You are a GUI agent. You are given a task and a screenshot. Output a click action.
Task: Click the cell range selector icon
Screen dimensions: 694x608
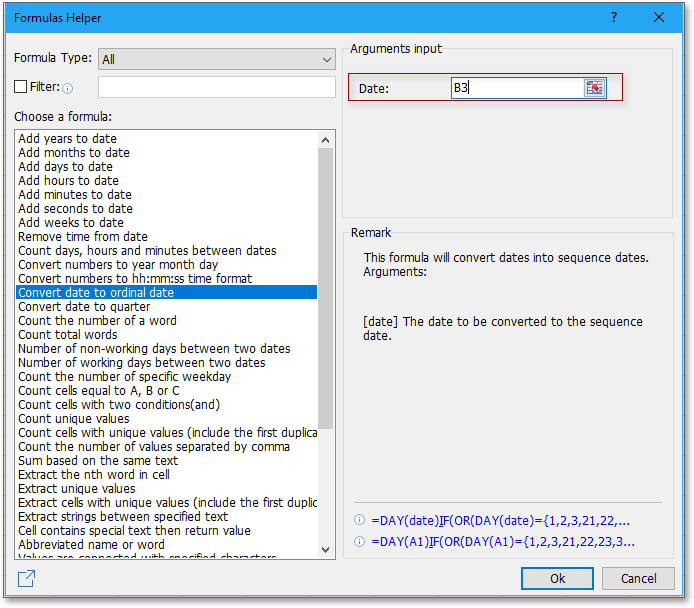[x=594, y=88]
